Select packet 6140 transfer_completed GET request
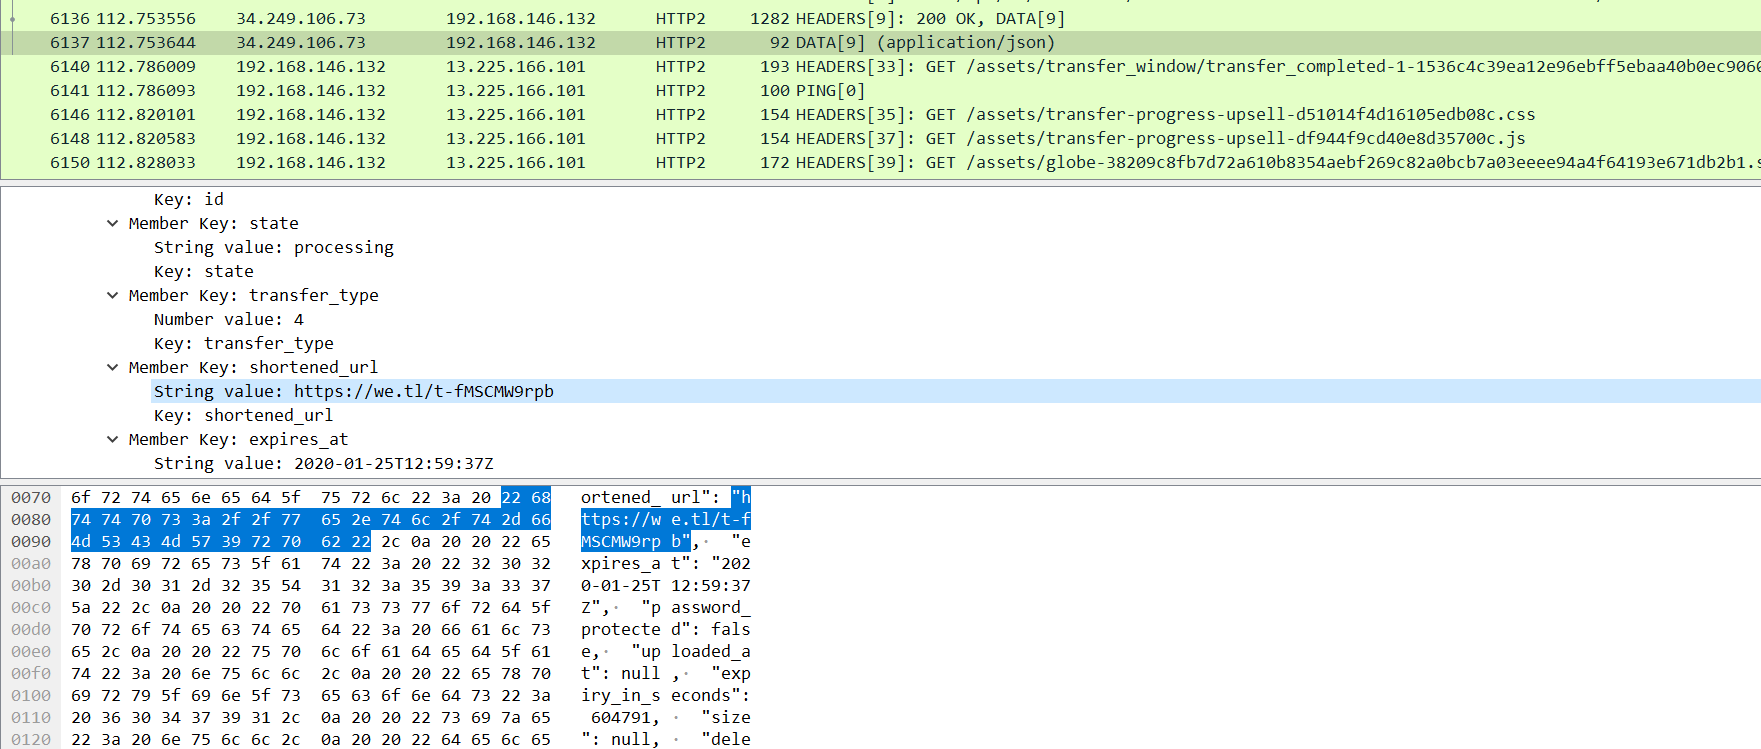Viewport: 1761px width, 749px height. click(x=880, y=66)
